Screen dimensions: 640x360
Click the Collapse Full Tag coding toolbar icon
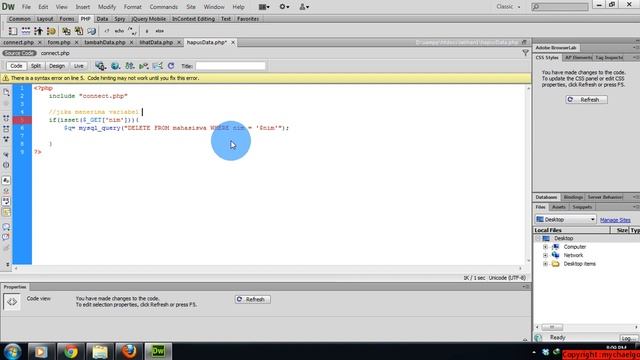click(x=6, y=118)
